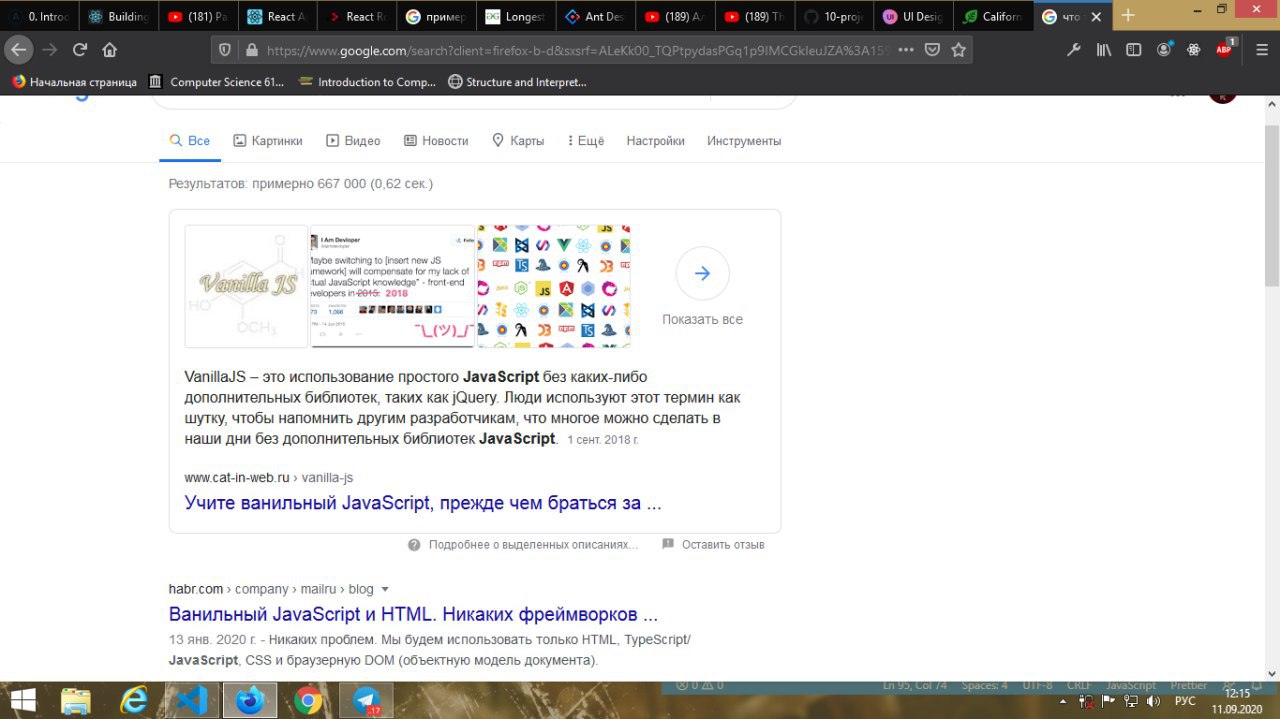The height and width of the screenshot is (719, 1280).
Task: Open the 'Introduction to Comp...' bookmark
Action: point(367,82)
